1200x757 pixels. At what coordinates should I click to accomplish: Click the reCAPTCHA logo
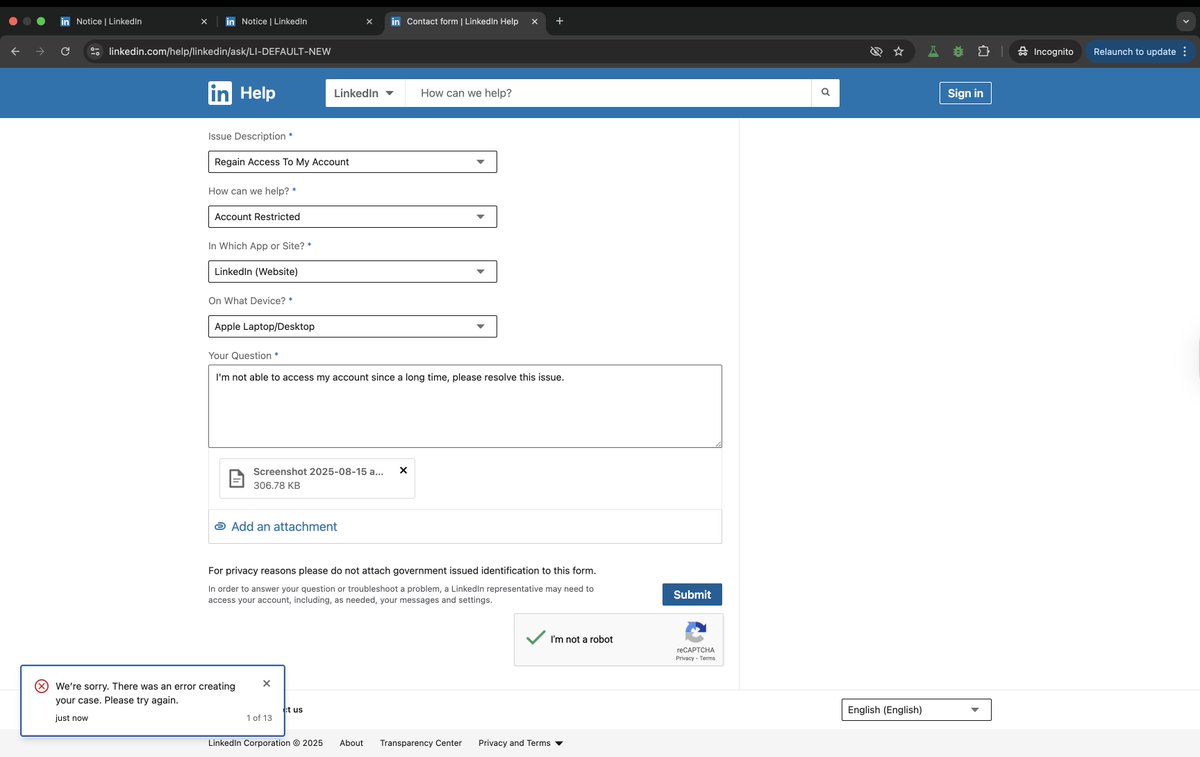tap(695, 632)
